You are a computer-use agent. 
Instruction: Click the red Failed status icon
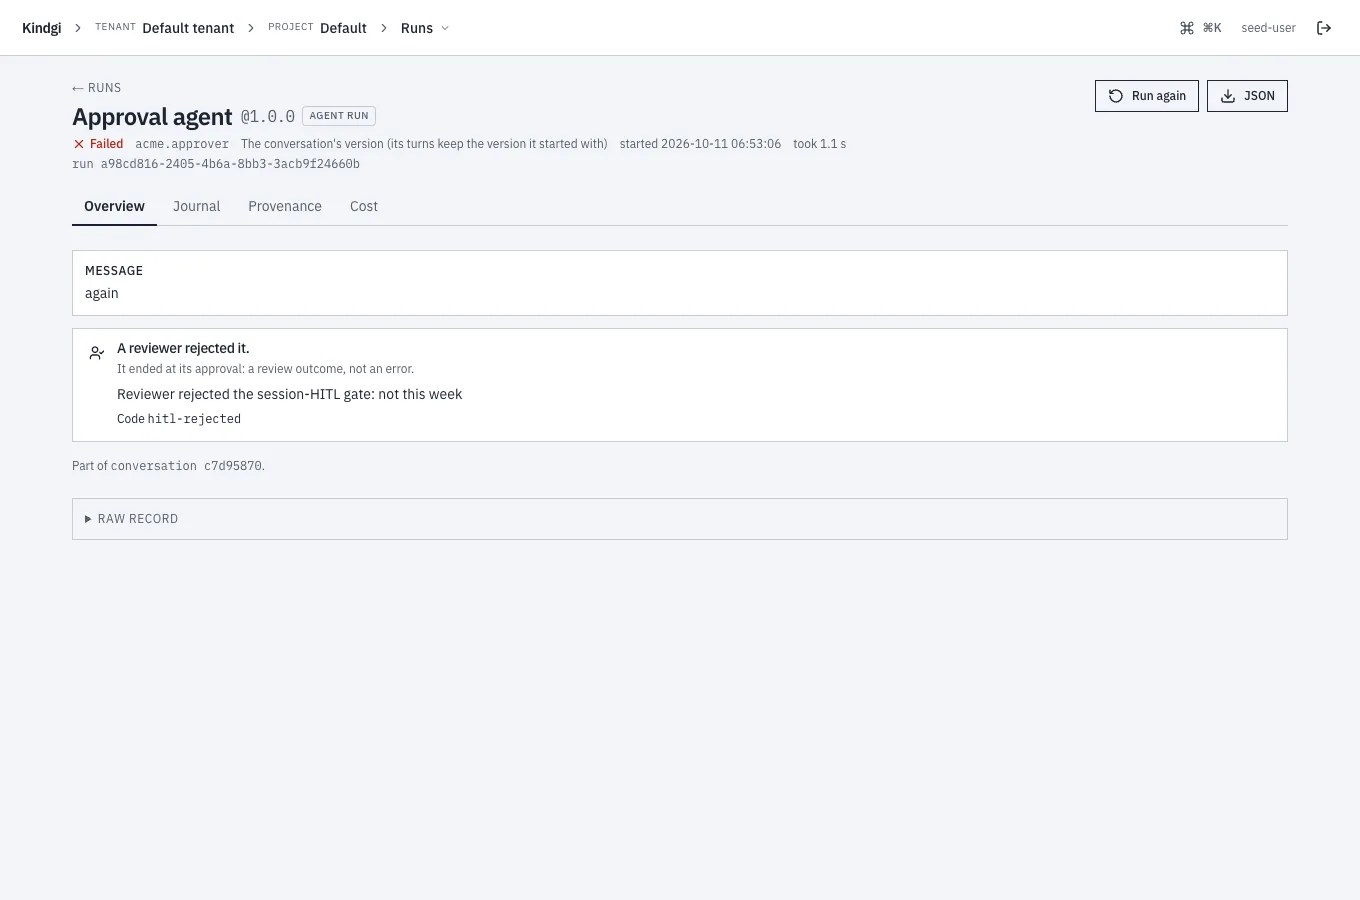point(79,144)
